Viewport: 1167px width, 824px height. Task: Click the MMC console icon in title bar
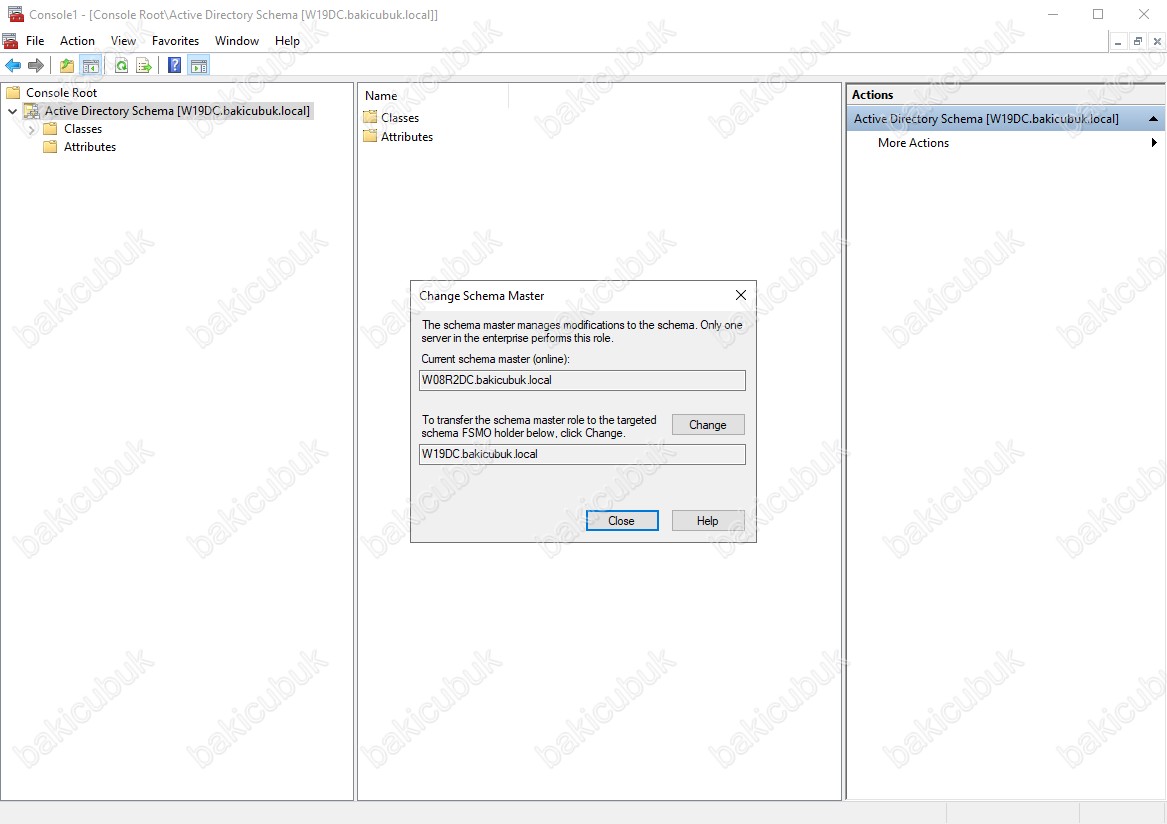[x=15, y=14]
